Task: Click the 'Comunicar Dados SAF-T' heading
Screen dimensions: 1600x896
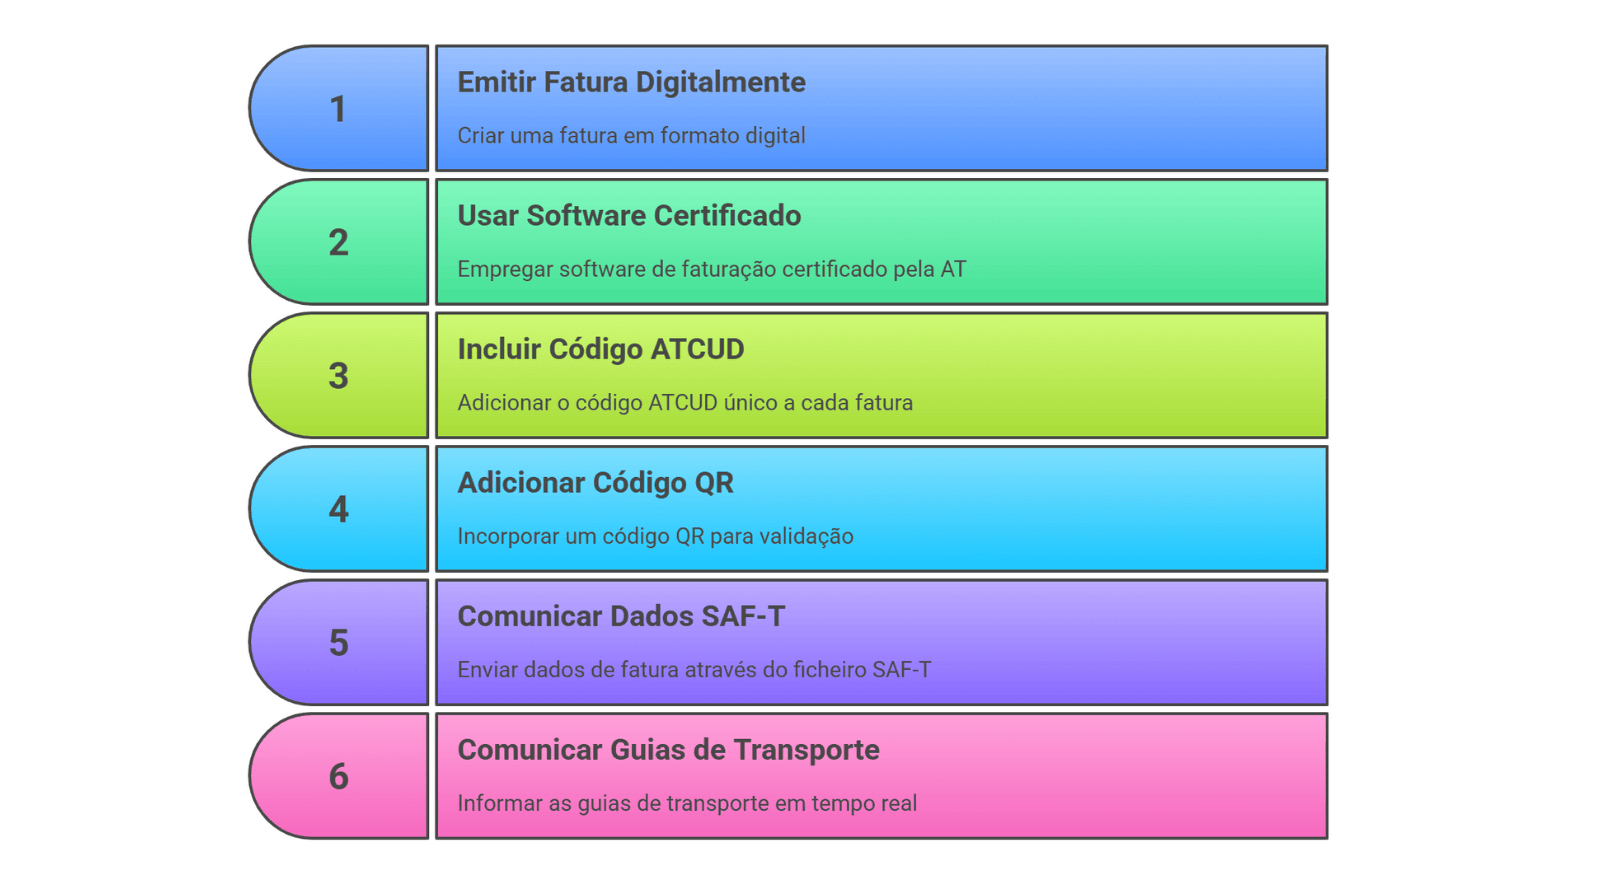Action: (x=621, y=616)
